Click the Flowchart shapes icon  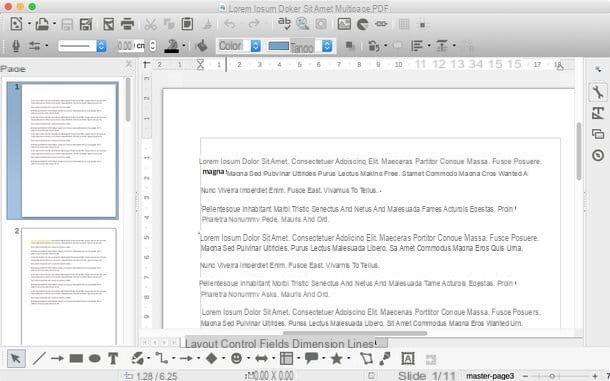click(x=286, y=358)
